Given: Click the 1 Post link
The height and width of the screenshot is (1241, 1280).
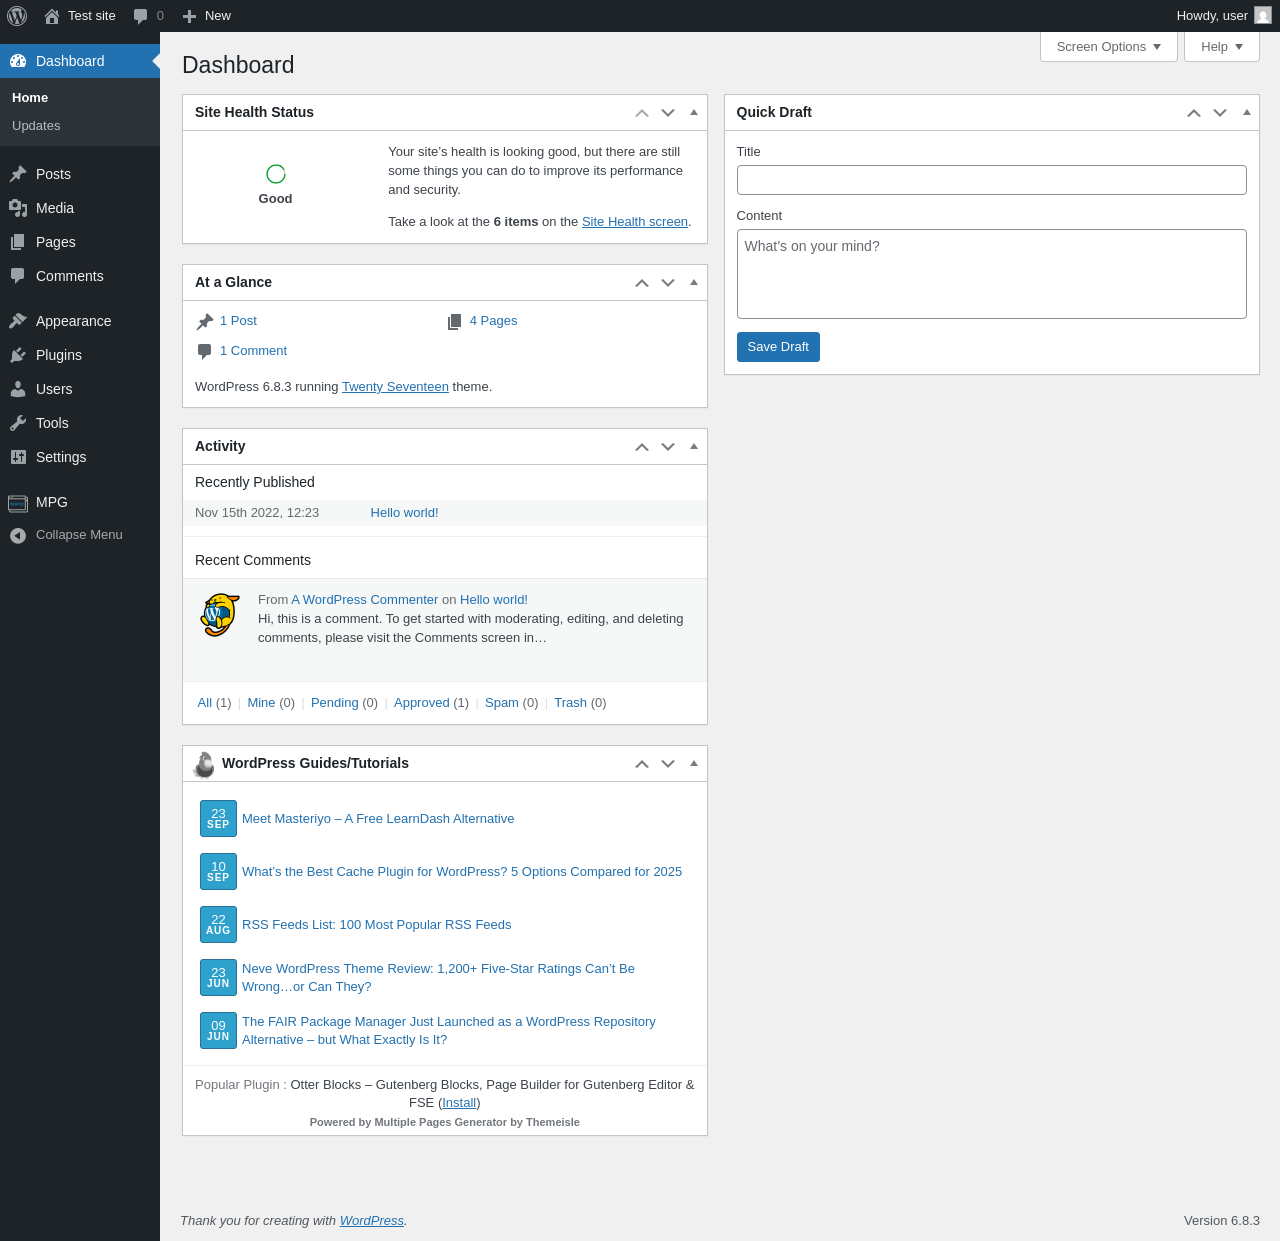Looking at the screenshot, I should click(x=238, y=321).
